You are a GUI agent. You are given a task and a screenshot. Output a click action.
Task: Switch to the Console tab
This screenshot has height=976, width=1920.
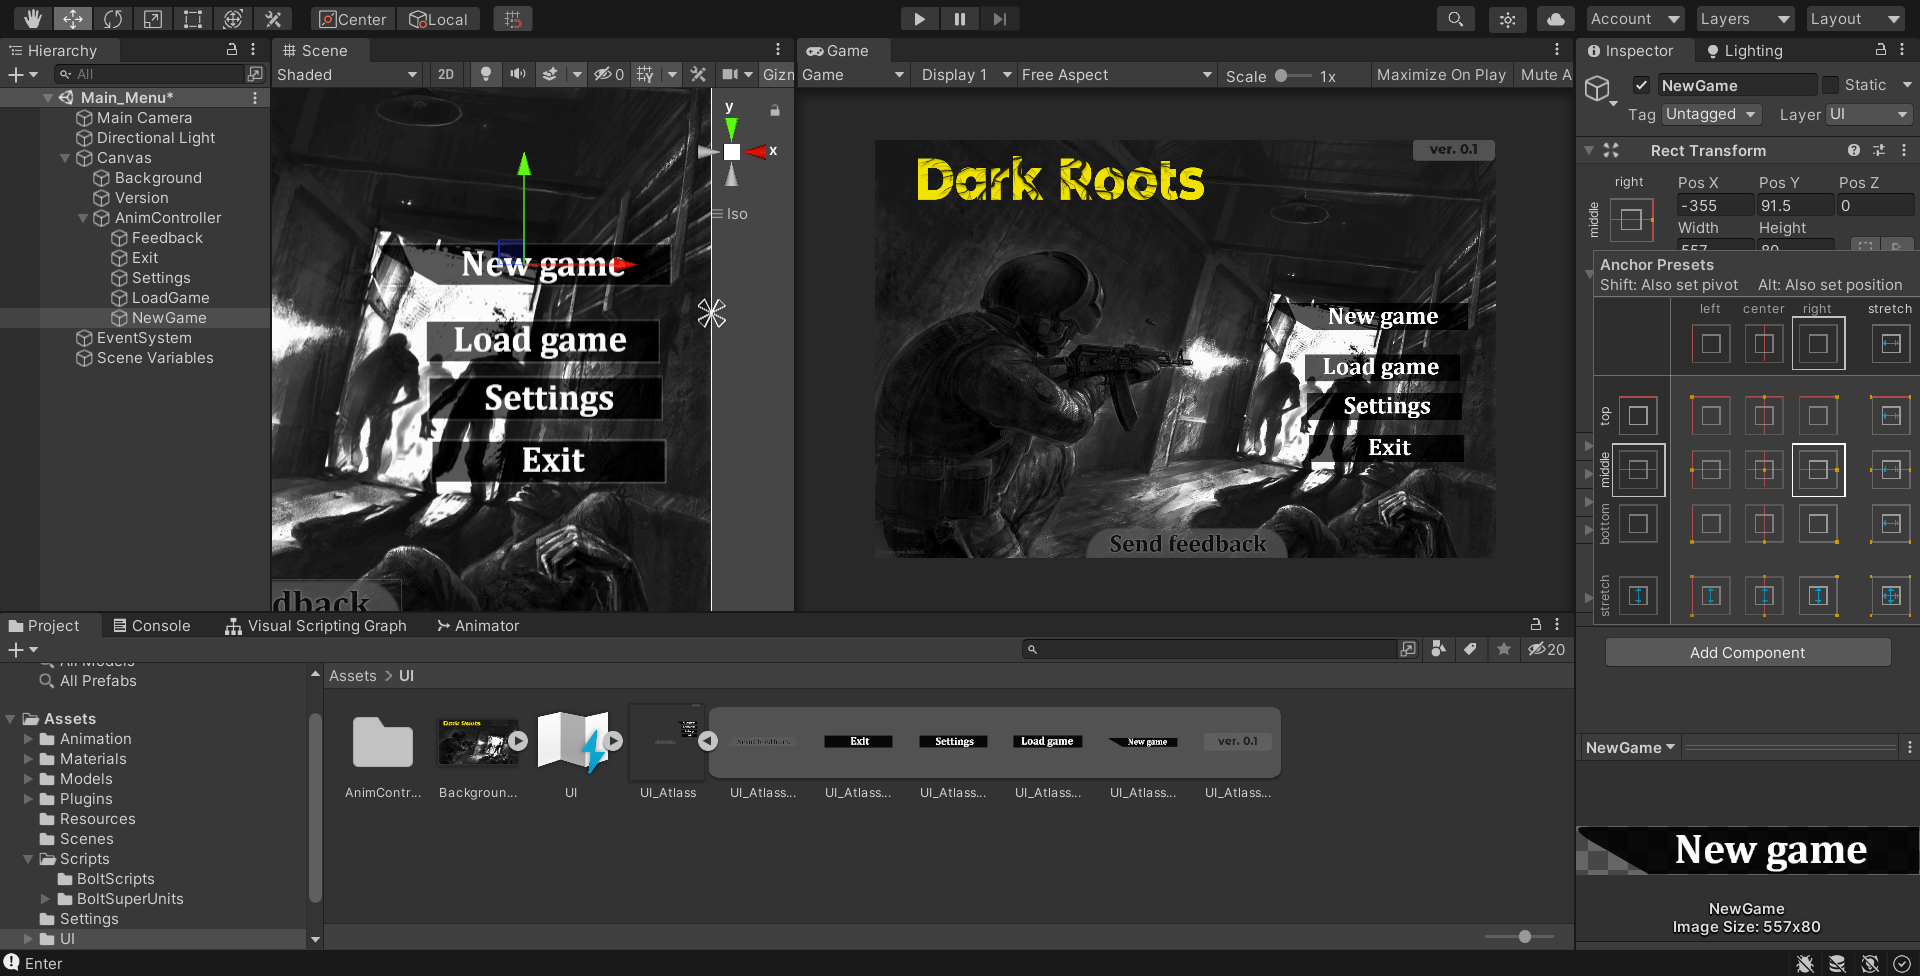(x=160, y=626)
